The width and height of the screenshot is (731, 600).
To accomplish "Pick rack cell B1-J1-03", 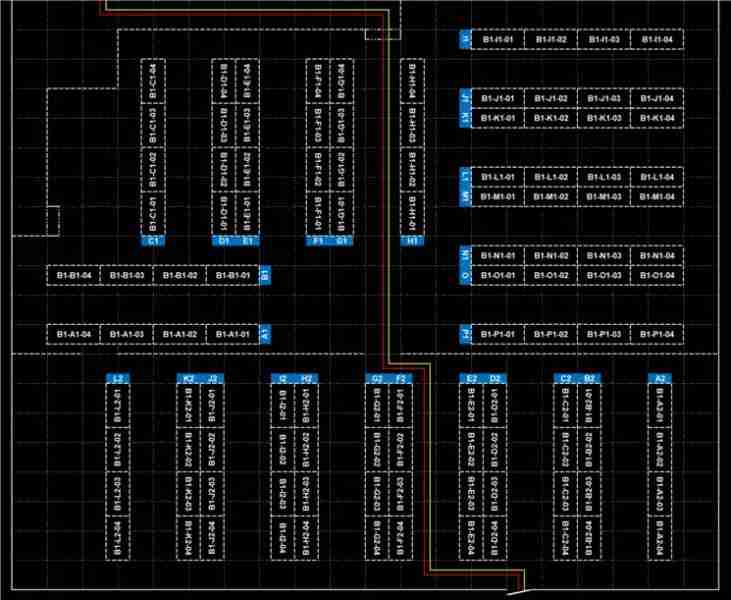I will [x=604, y=98].
